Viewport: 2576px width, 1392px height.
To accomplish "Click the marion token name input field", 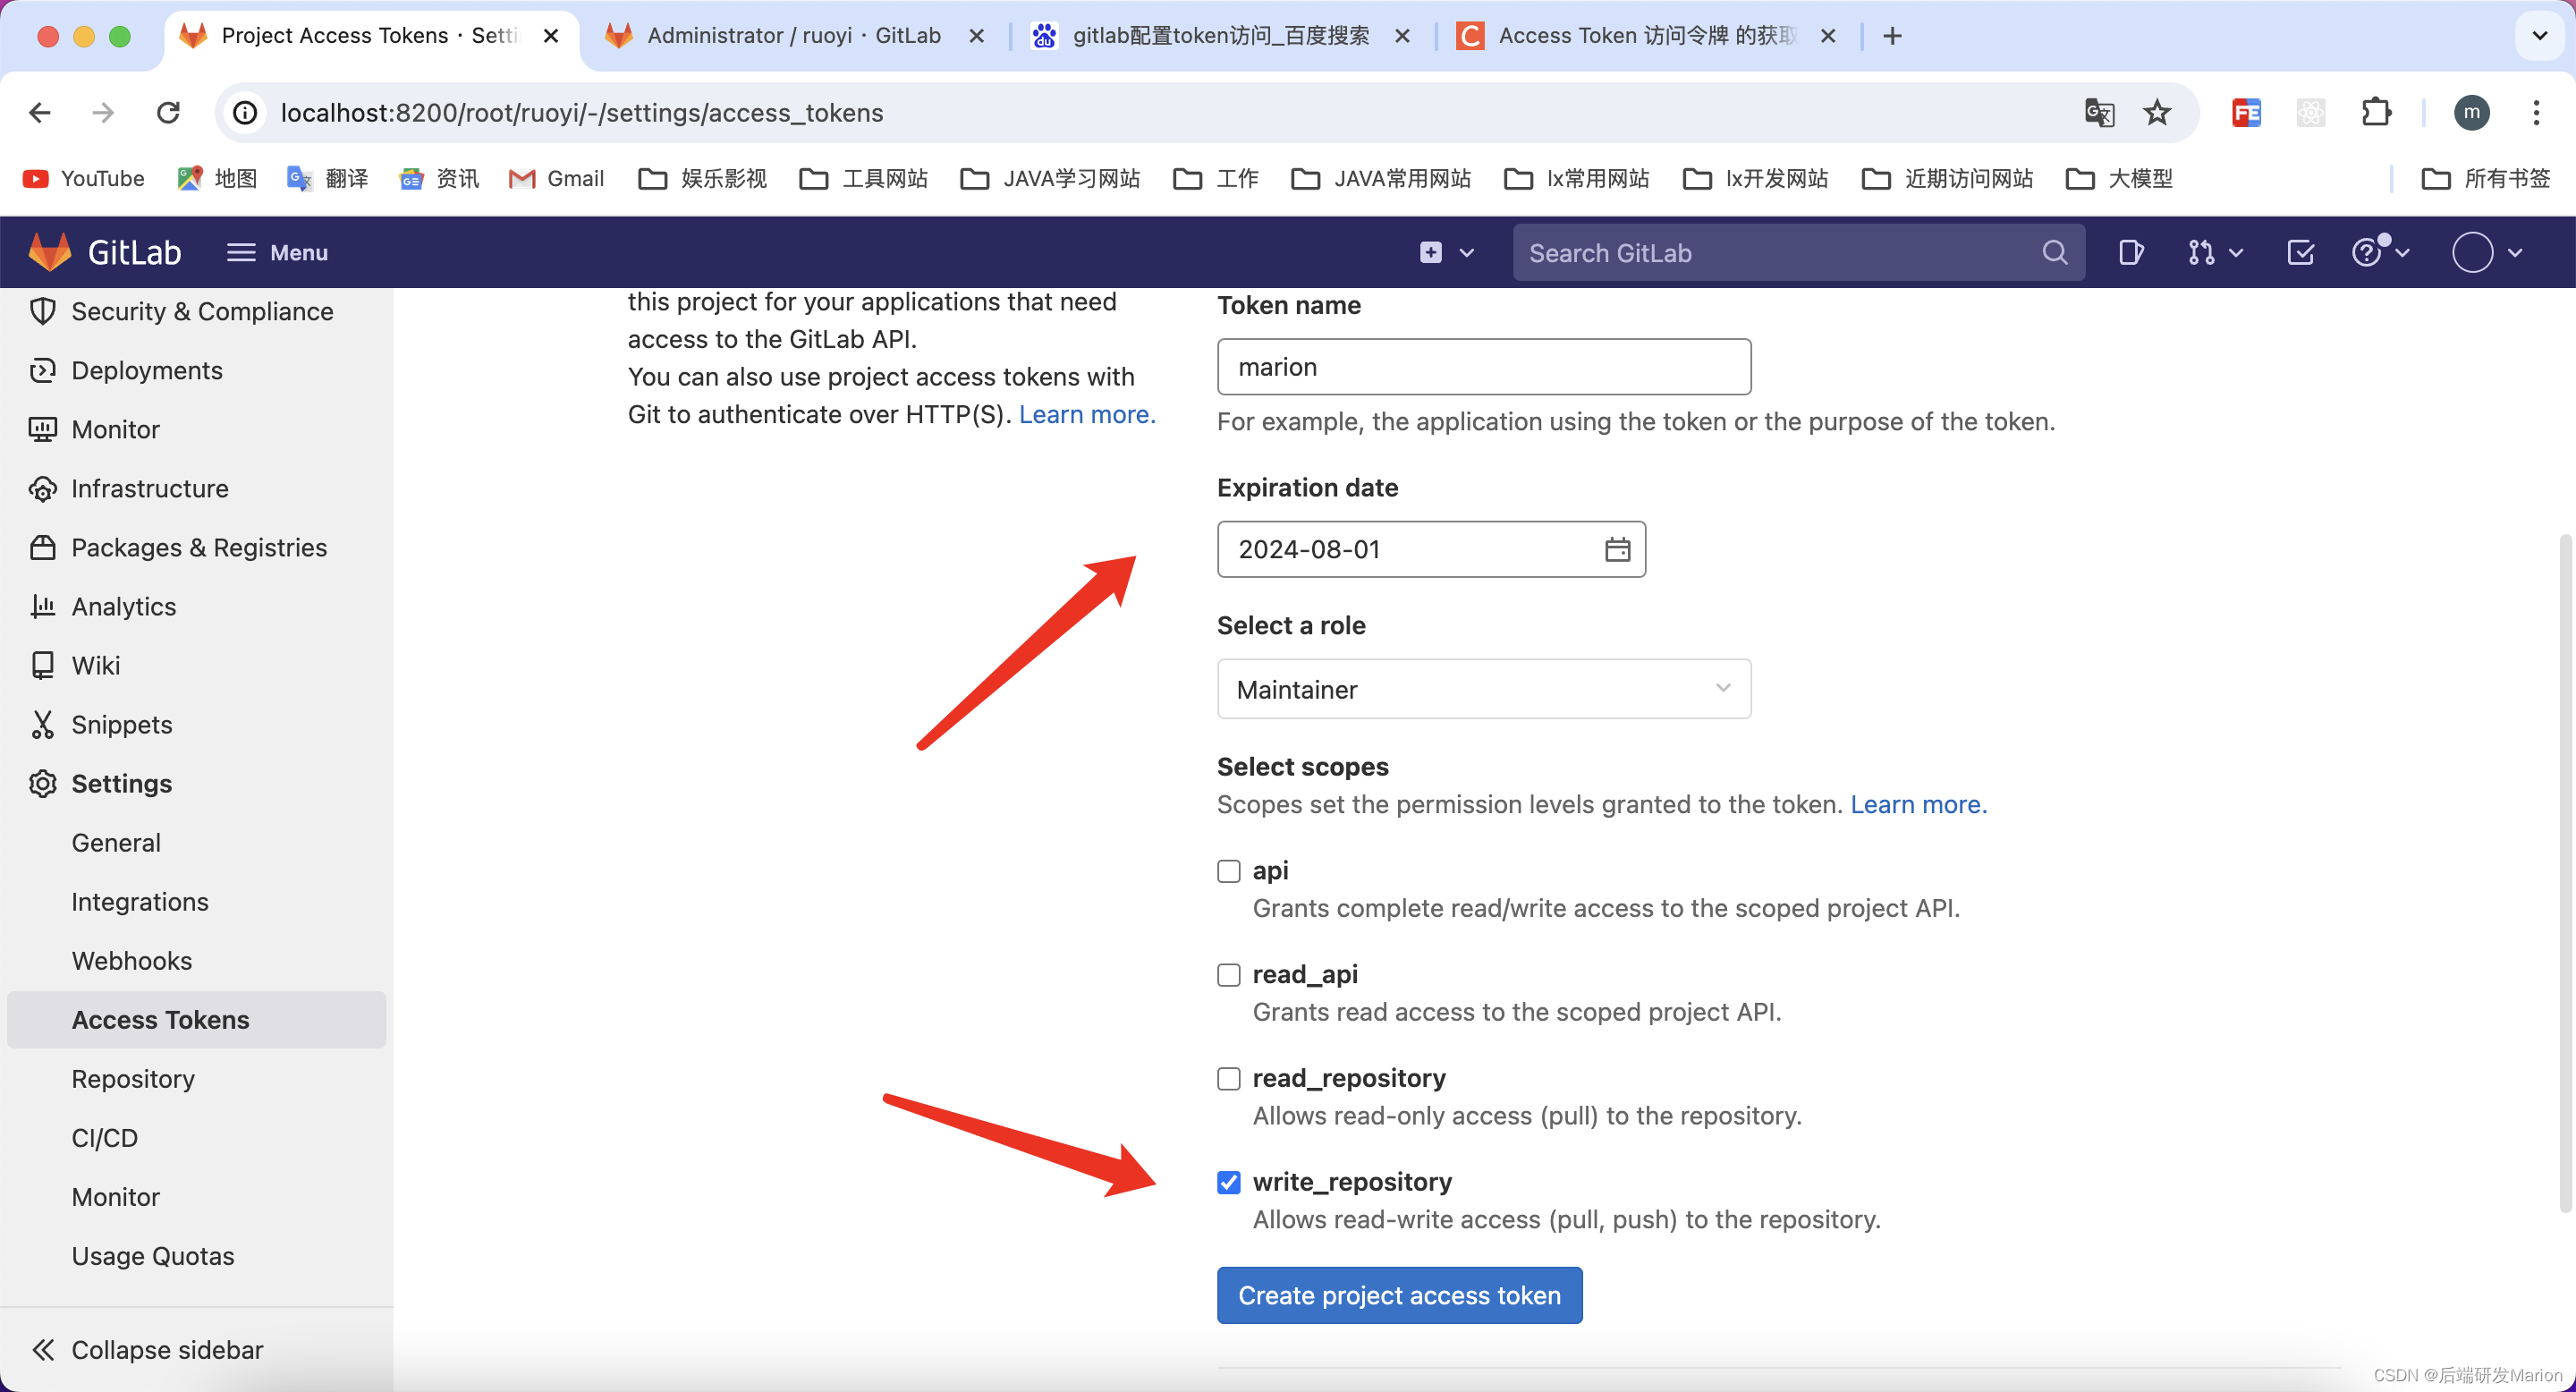I will coord(1484,367).
